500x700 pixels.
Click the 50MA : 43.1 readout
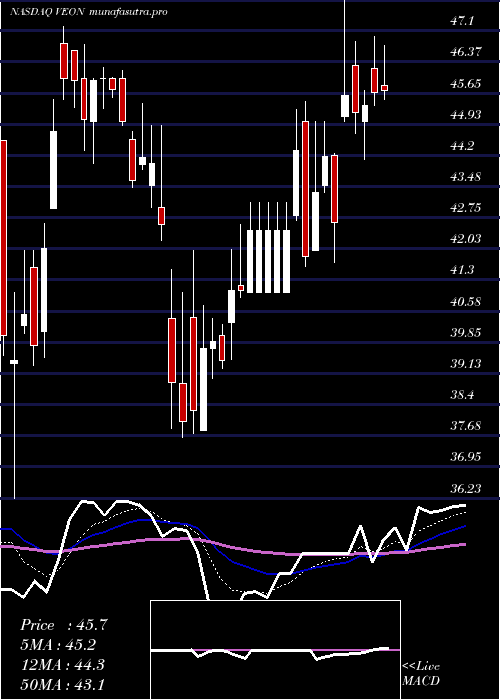pyautogui.click(x=63, y=684)
